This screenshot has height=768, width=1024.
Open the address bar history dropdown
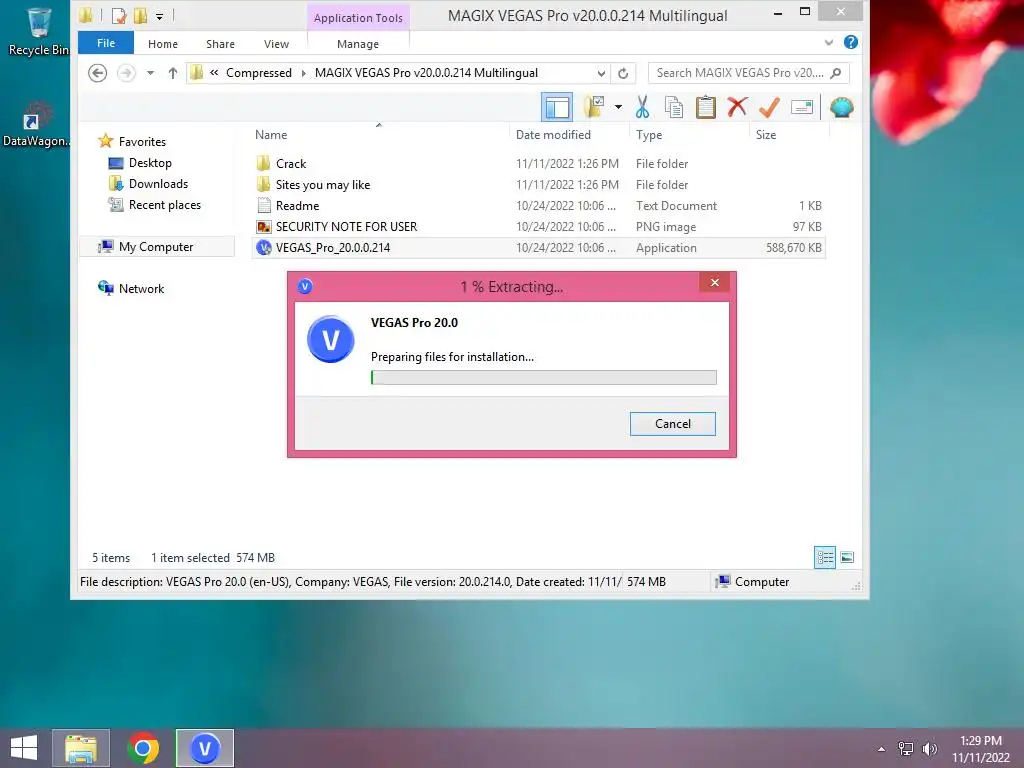[x=601, y=73]
